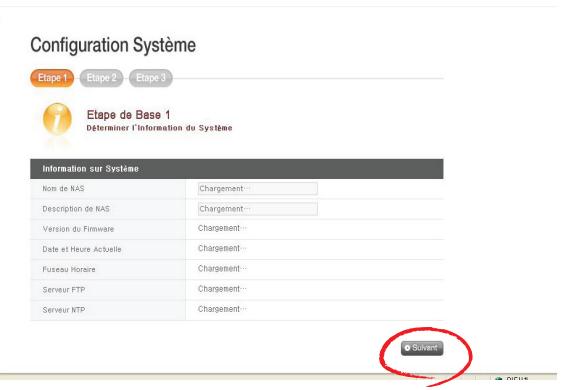Viewport: 562px width, 390px height.
Task: Select the Serveur FTP label
Action: pos(64,290)
